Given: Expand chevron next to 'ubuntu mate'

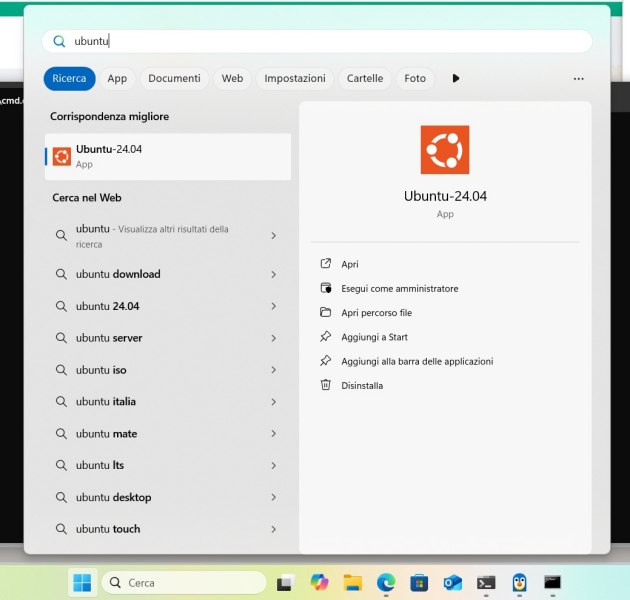Looking at the screenshot, I should point(274,433).
